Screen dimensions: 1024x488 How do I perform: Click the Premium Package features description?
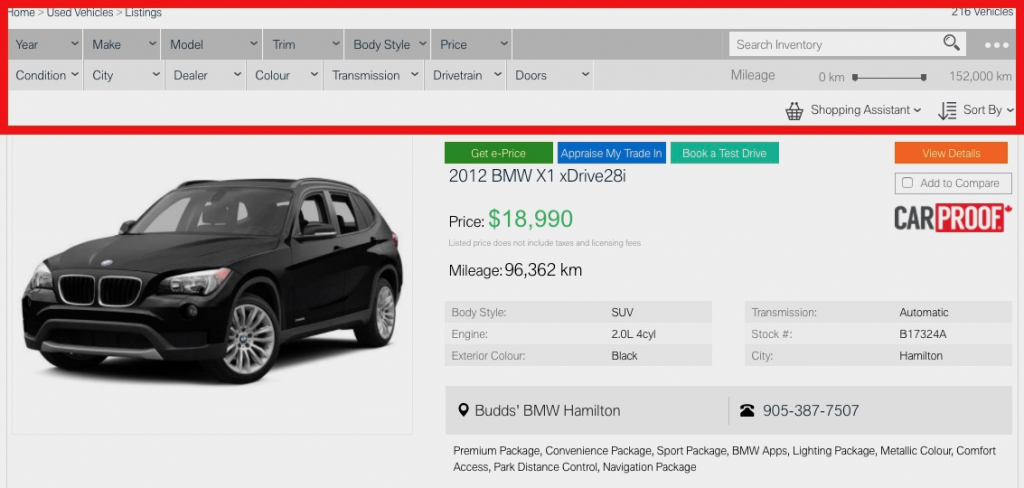[724, 459]
